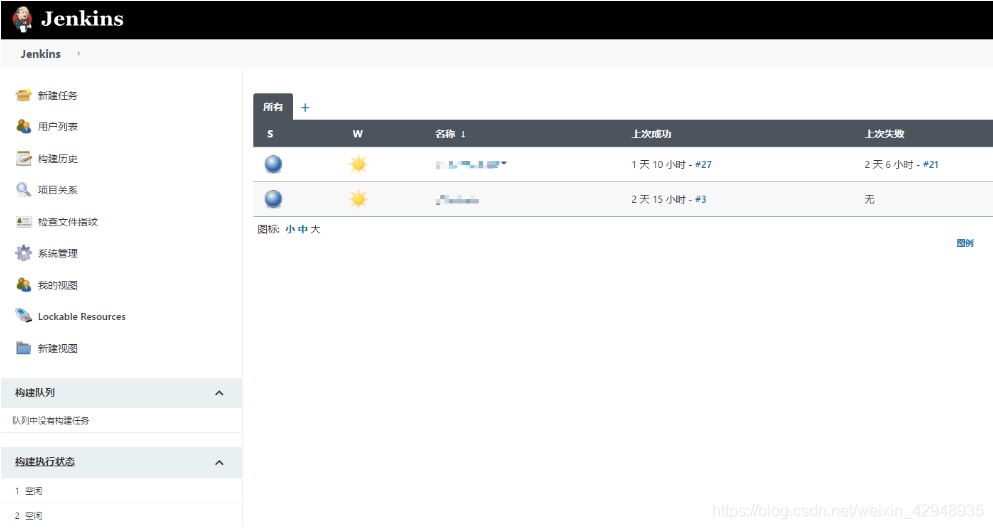
Task: Open the 构建历史 link
Action: coord(58,158)
